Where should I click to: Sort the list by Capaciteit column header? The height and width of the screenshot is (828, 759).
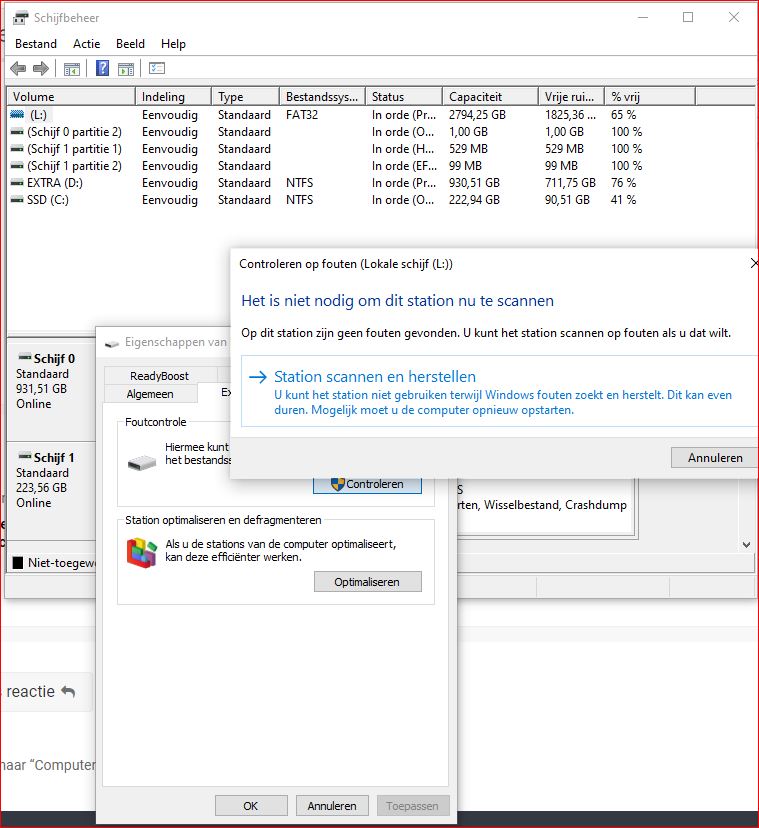pos(475,97)
